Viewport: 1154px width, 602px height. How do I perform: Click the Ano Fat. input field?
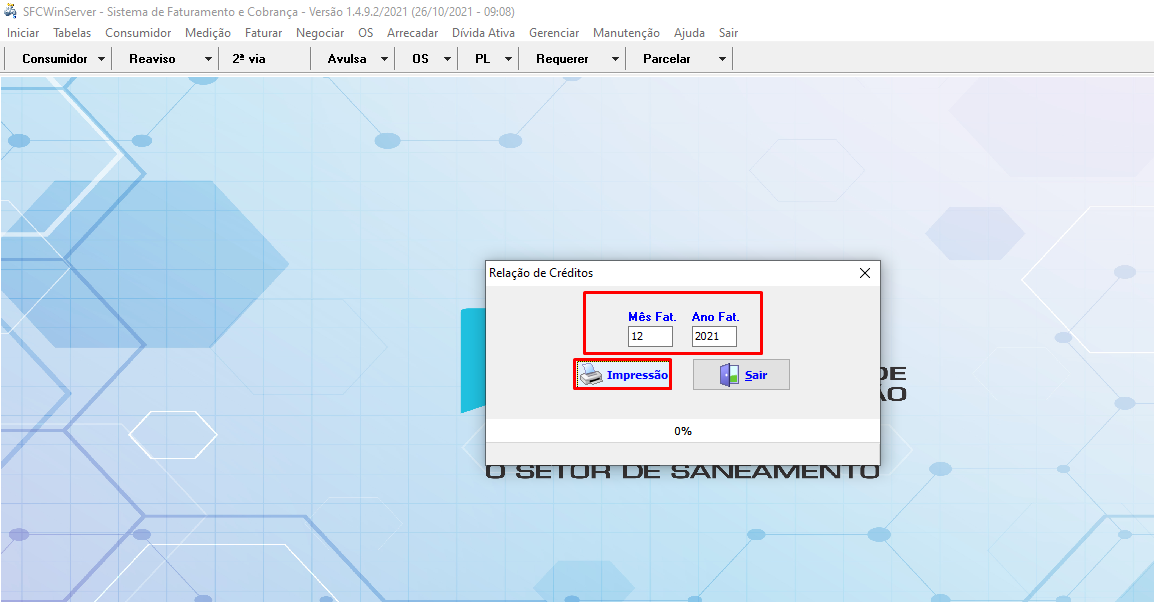714,337
